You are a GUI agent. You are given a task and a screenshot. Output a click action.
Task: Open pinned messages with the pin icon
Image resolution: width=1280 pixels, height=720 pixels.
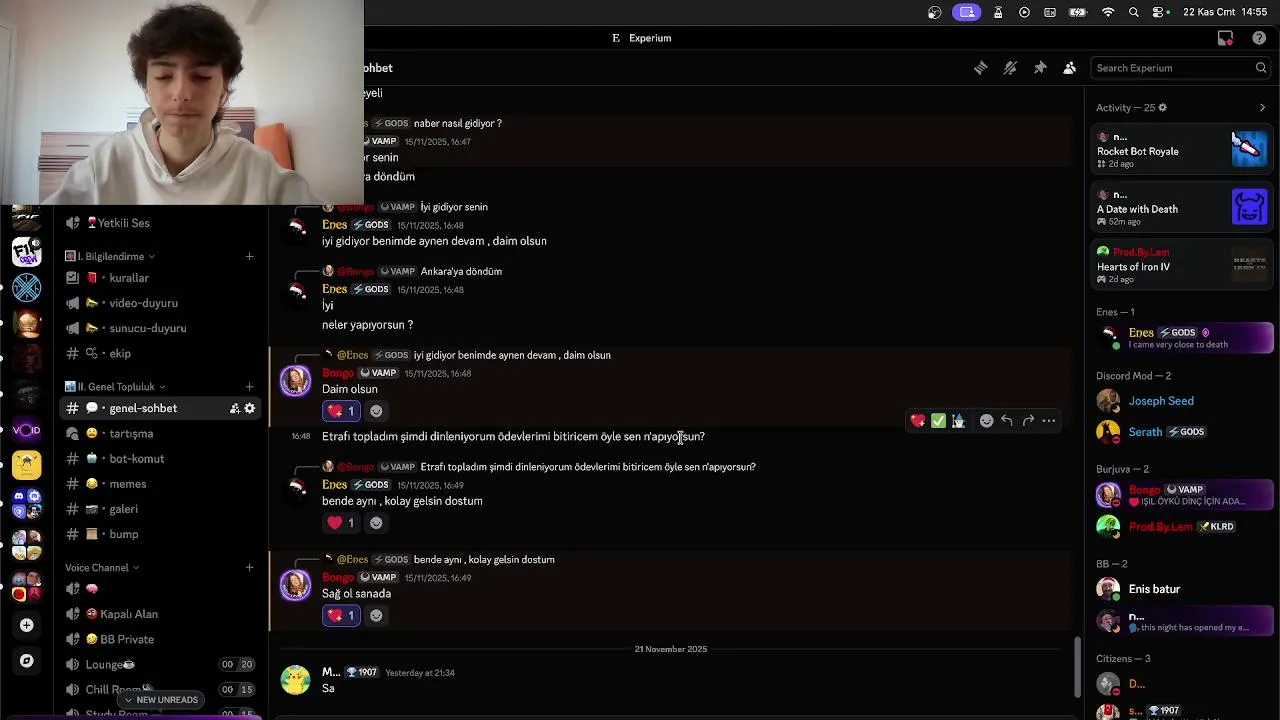click(1040, 68)
